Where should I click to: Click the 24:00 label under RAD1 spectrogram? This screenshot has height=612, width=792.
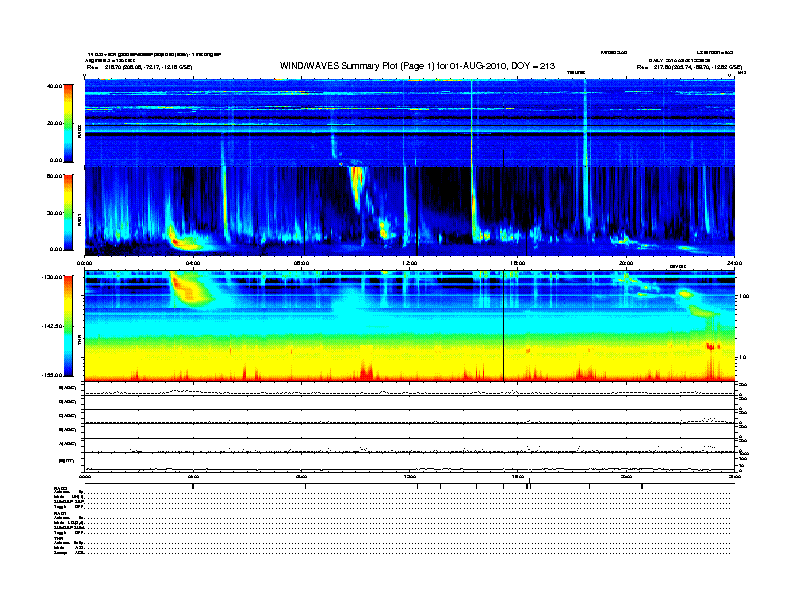(734, 263)
